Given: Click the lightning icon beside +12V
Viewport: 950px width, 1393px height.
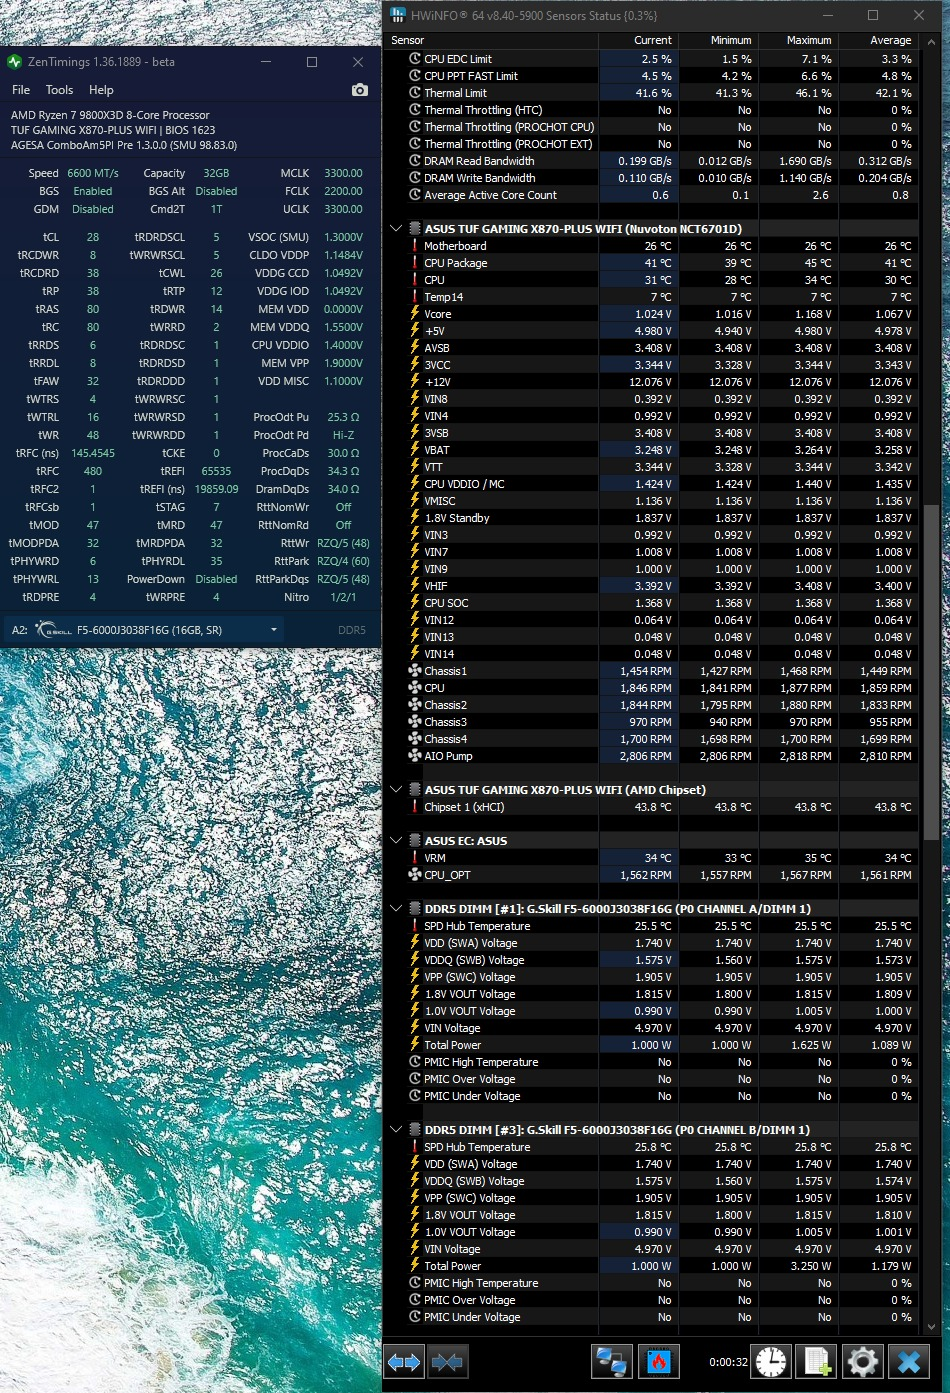Looking at the screenshot, I should pos(415,382).
